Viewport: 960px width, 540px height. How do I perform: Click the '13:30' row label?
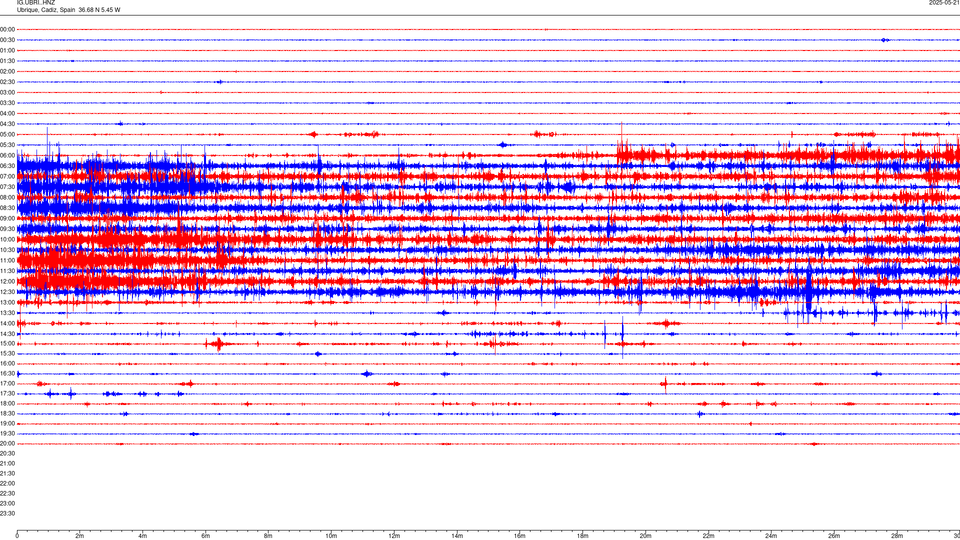pos(7,313)
